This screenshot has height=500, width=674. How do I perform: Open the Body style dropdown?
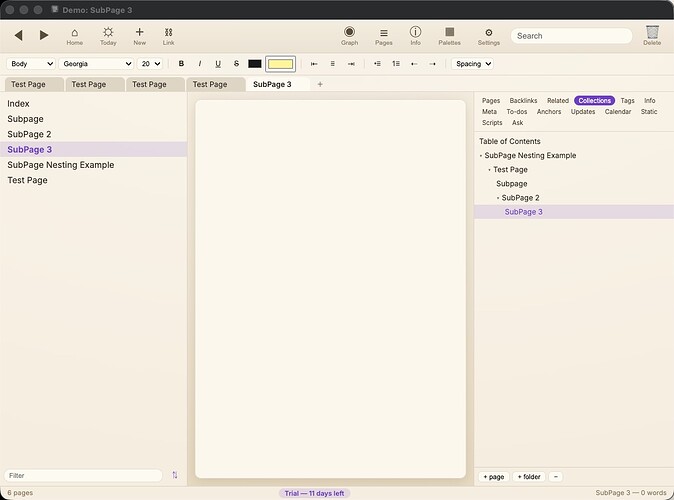[x=31, y=64]
